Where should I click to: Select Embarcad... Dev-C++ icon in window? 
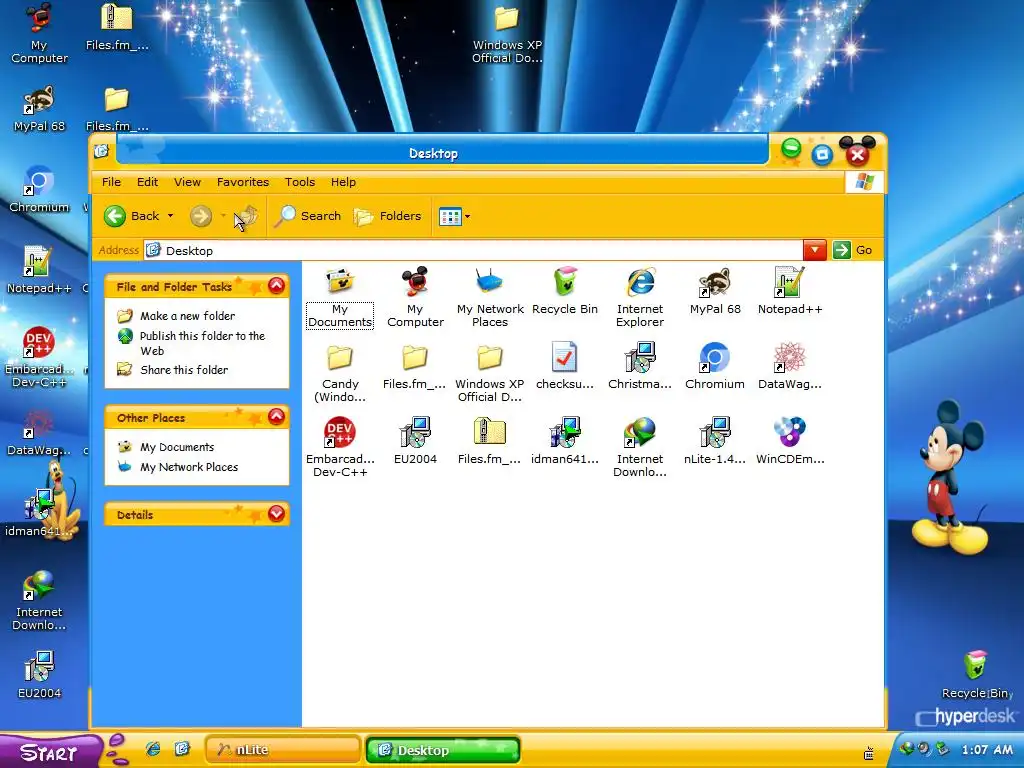tap(340, 432)
